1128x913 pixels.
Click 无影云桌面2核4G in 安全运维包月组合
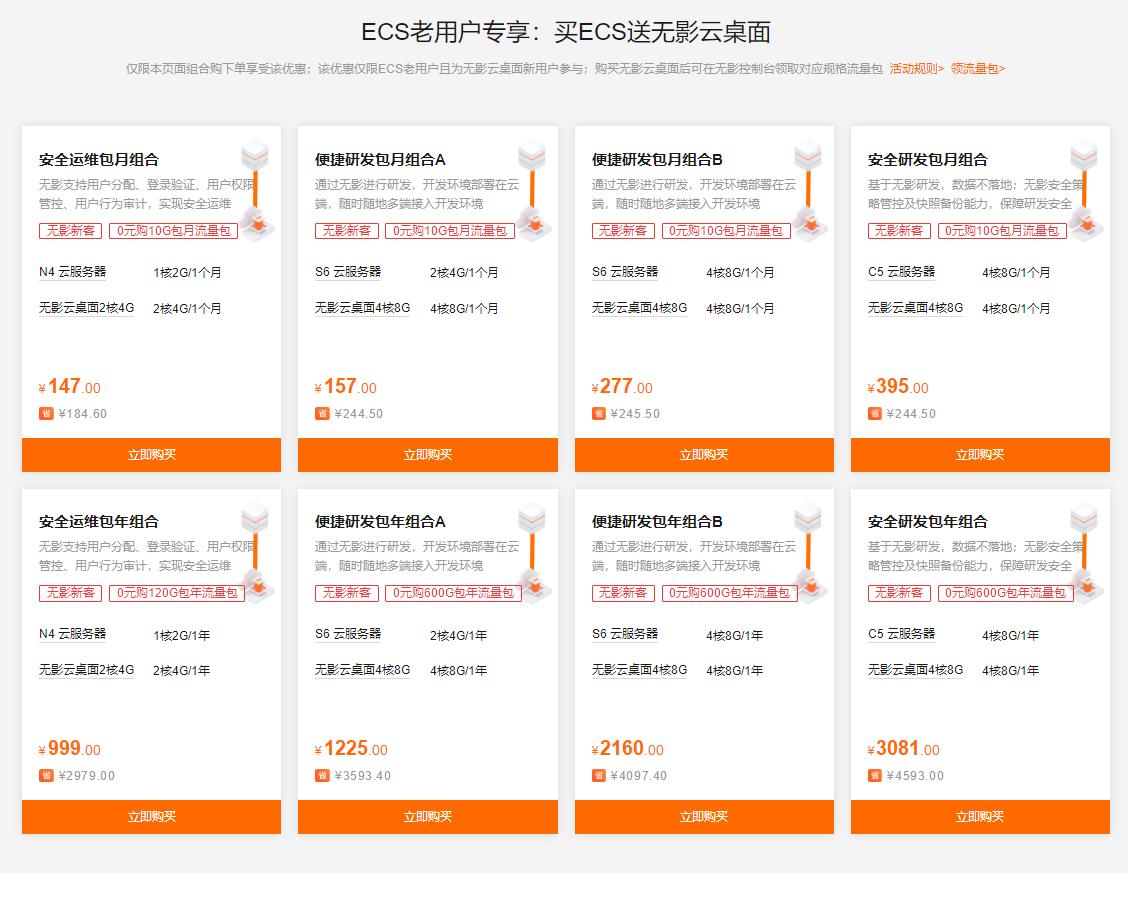(x=86, y=308)
